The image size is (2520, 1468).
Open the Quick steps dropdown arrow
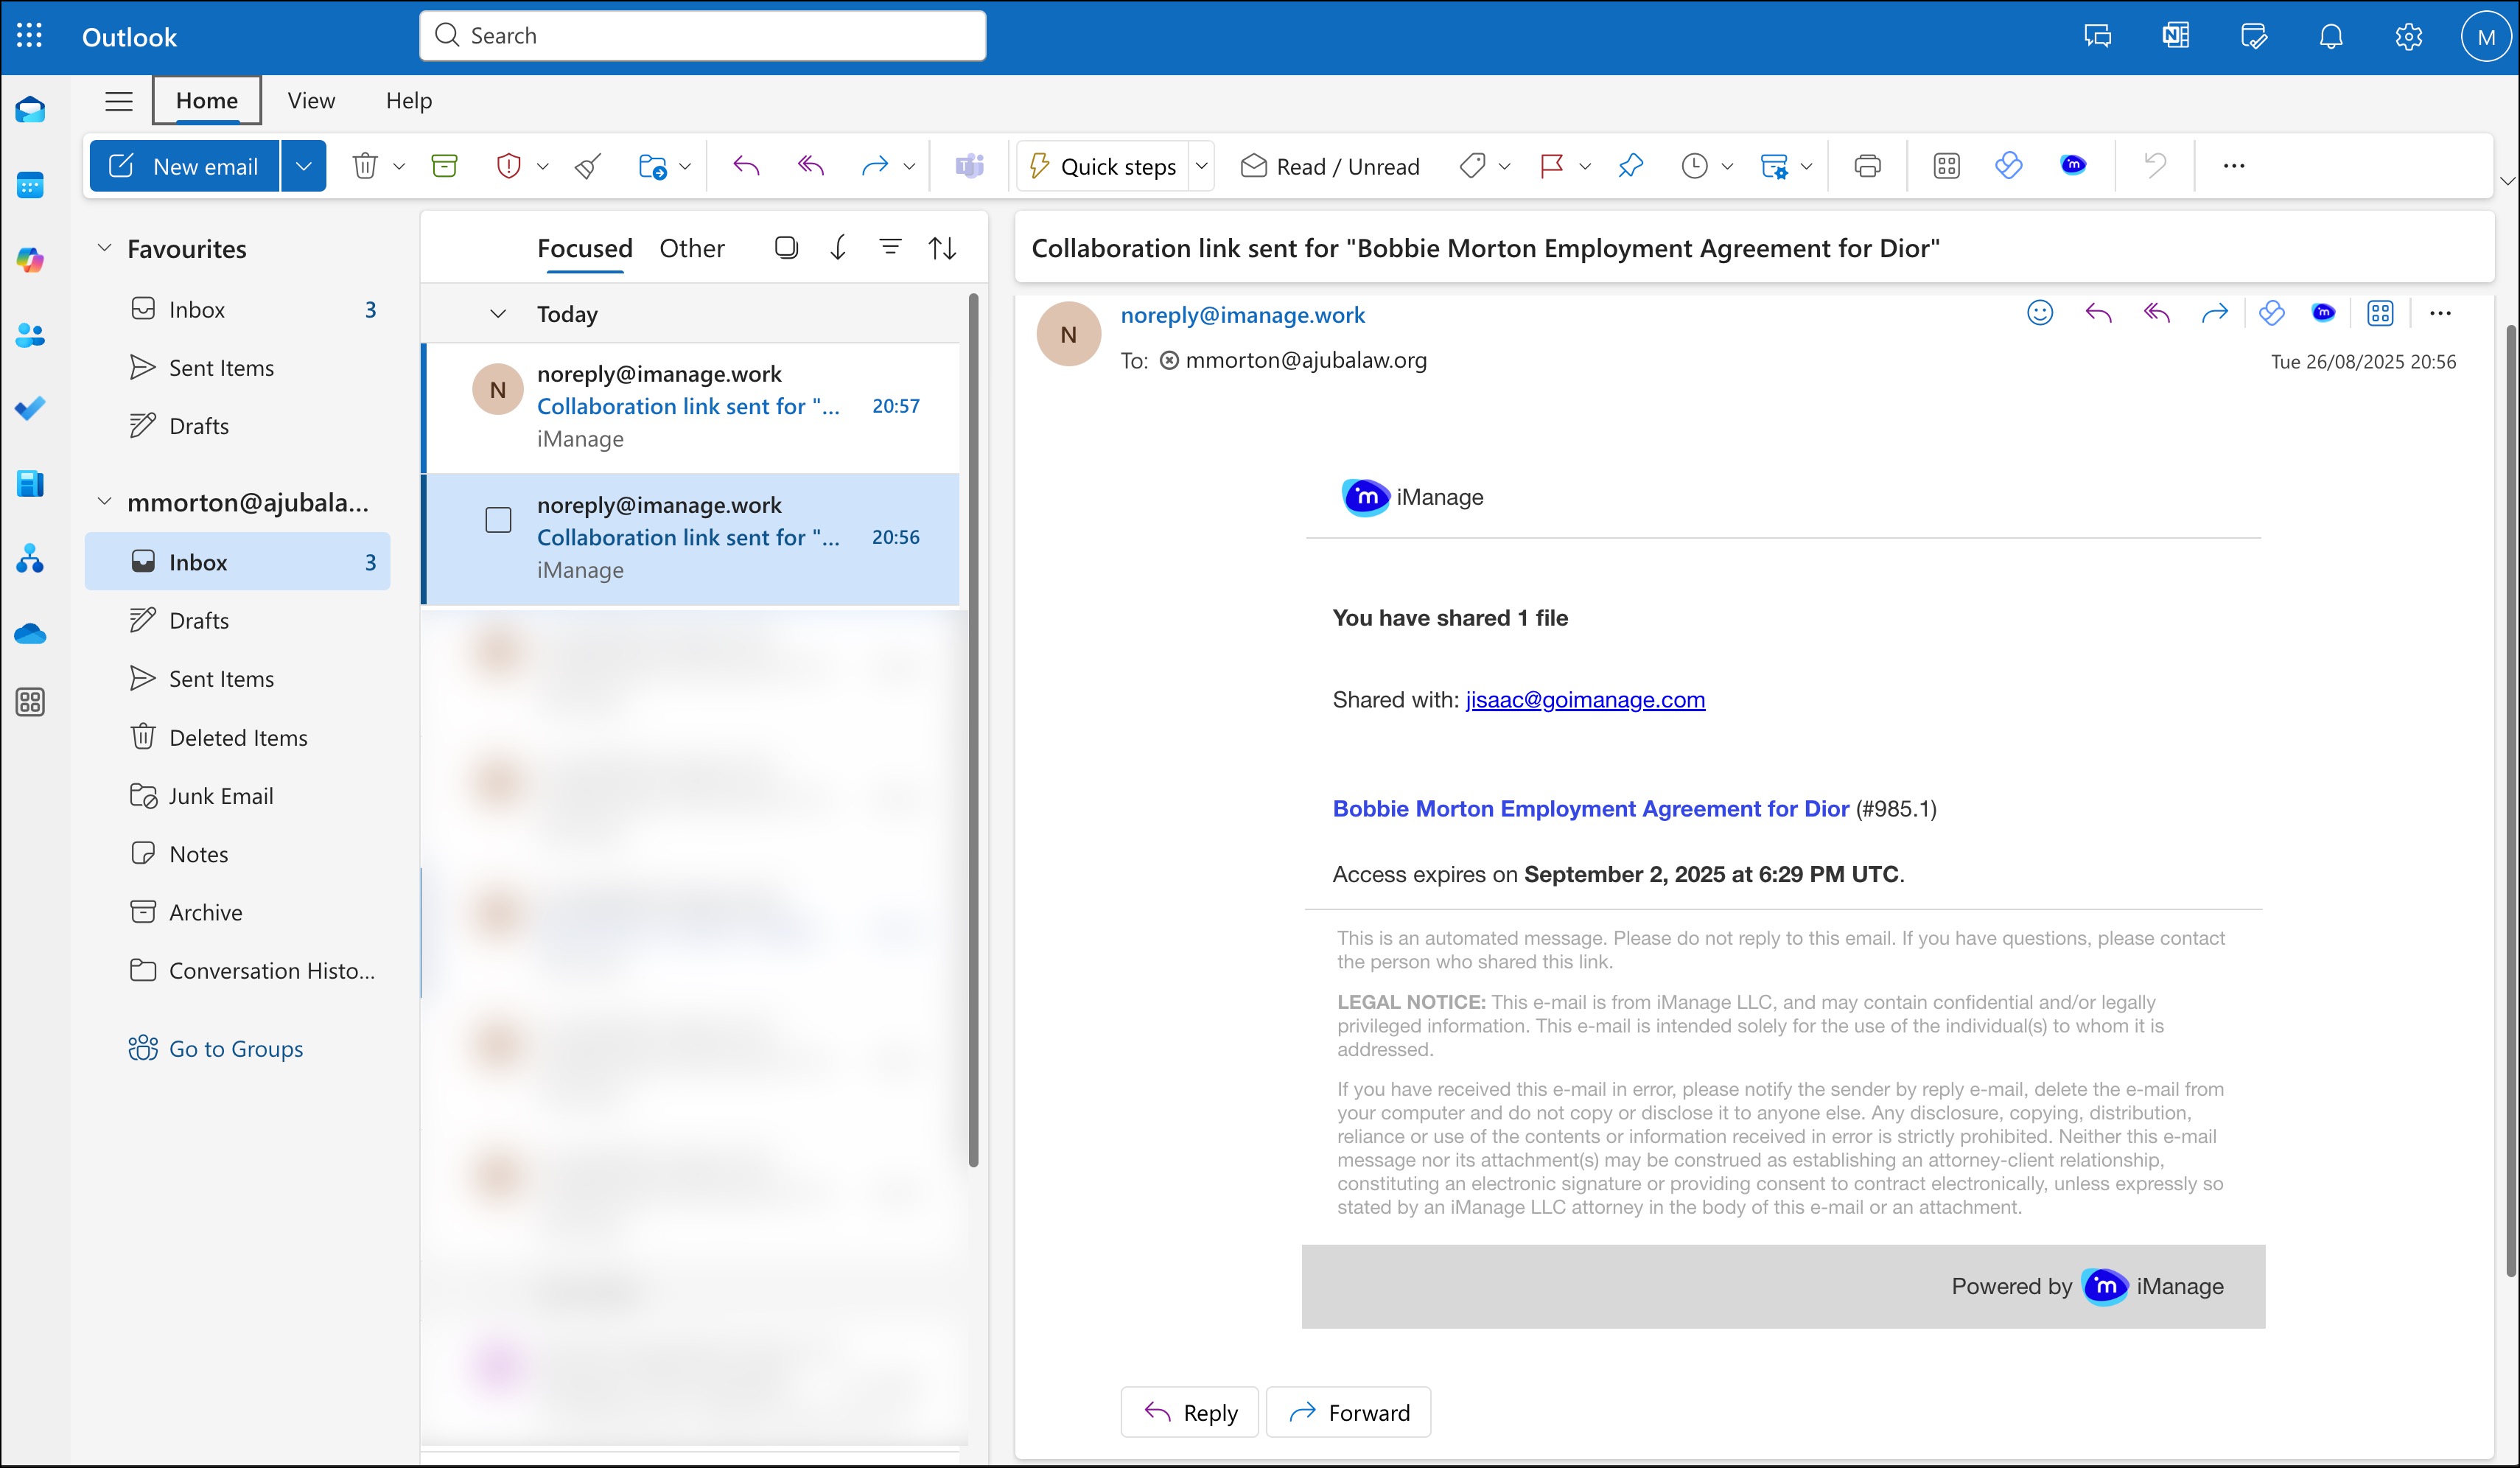click(1202, 166)
